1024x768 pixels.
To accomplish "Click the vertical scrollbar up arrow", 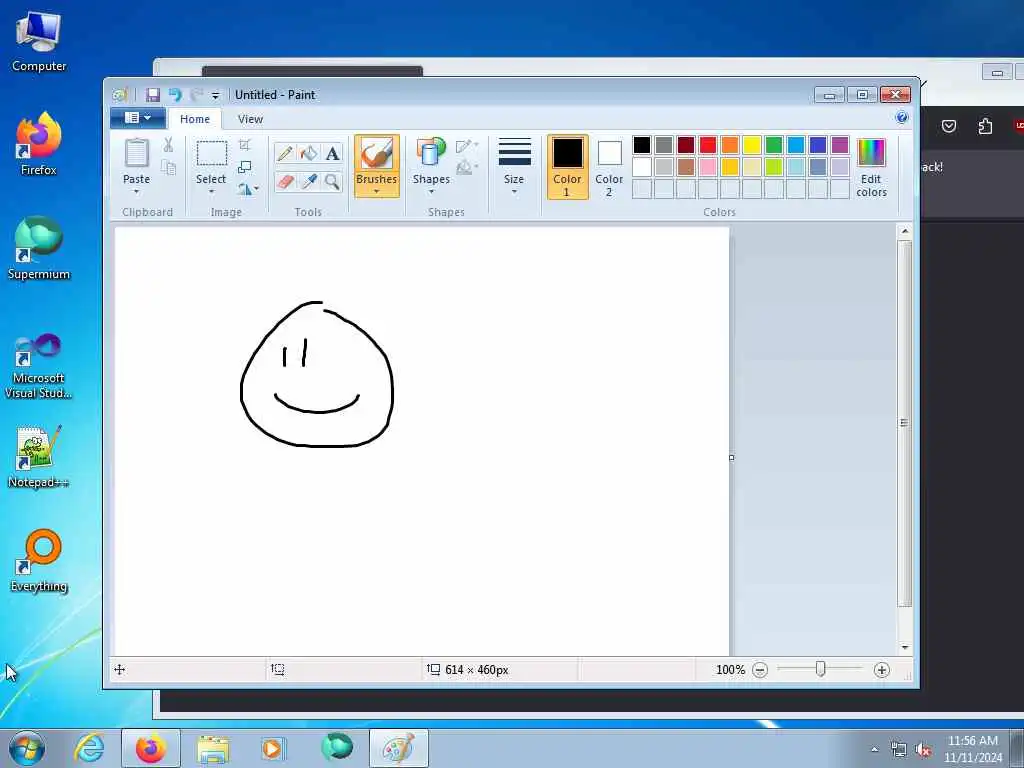I will click(x=904, y=231).
